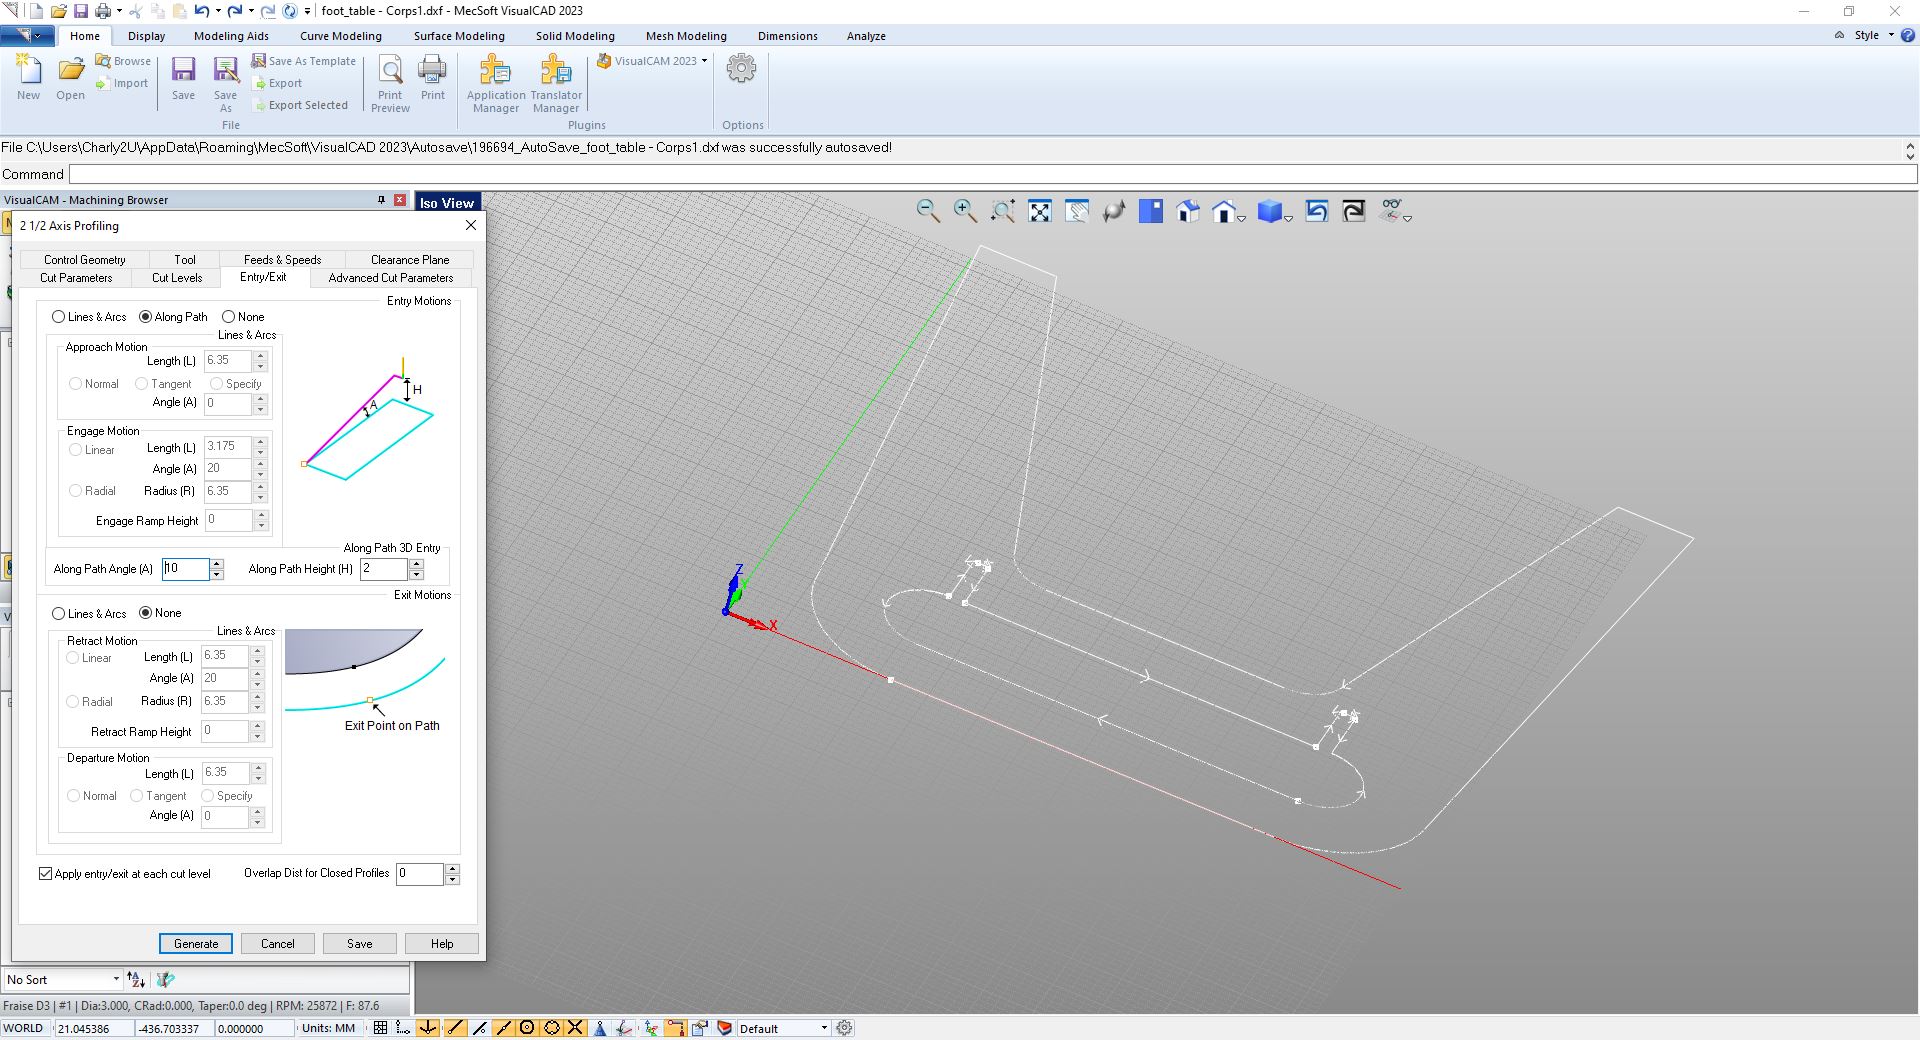The width and height of the screenshot is (1920, 1040).
Task: Click the Help button in profiling dialog
Action: [x=442, y=944]
